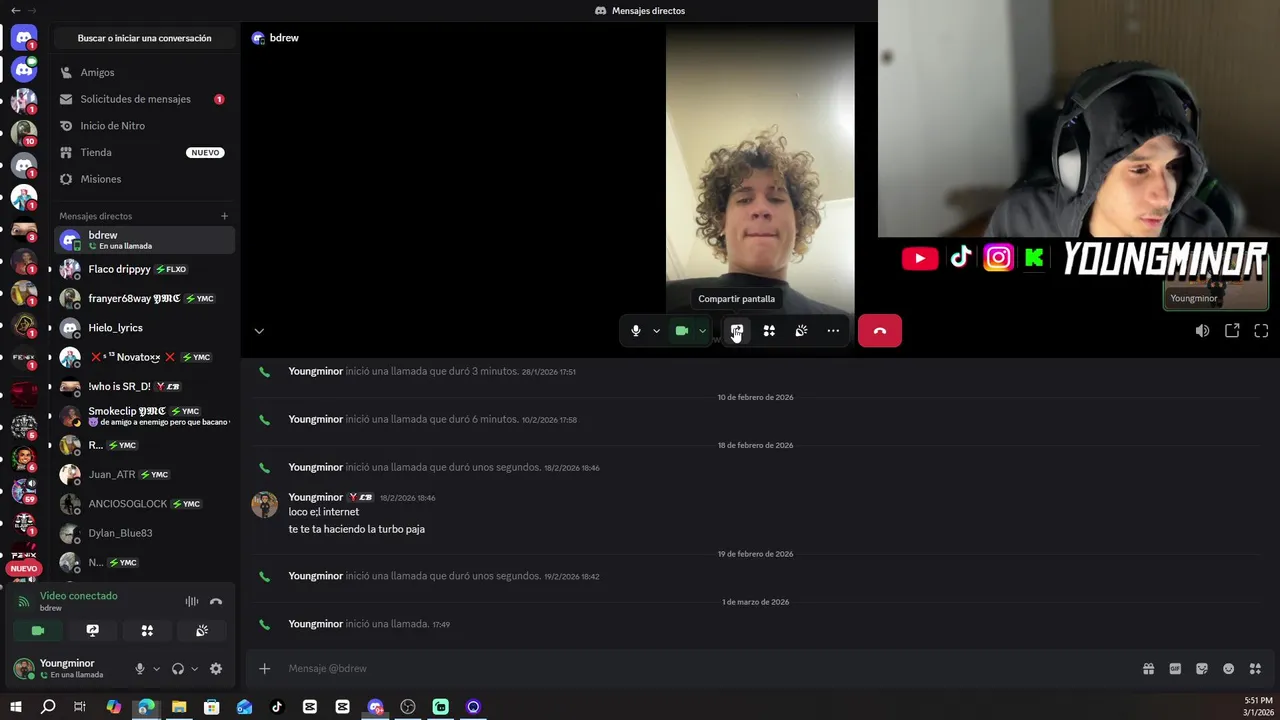Open Juan_ATR conversation
The width and height of the screenshot is (1280, 720).
(144, 474)
